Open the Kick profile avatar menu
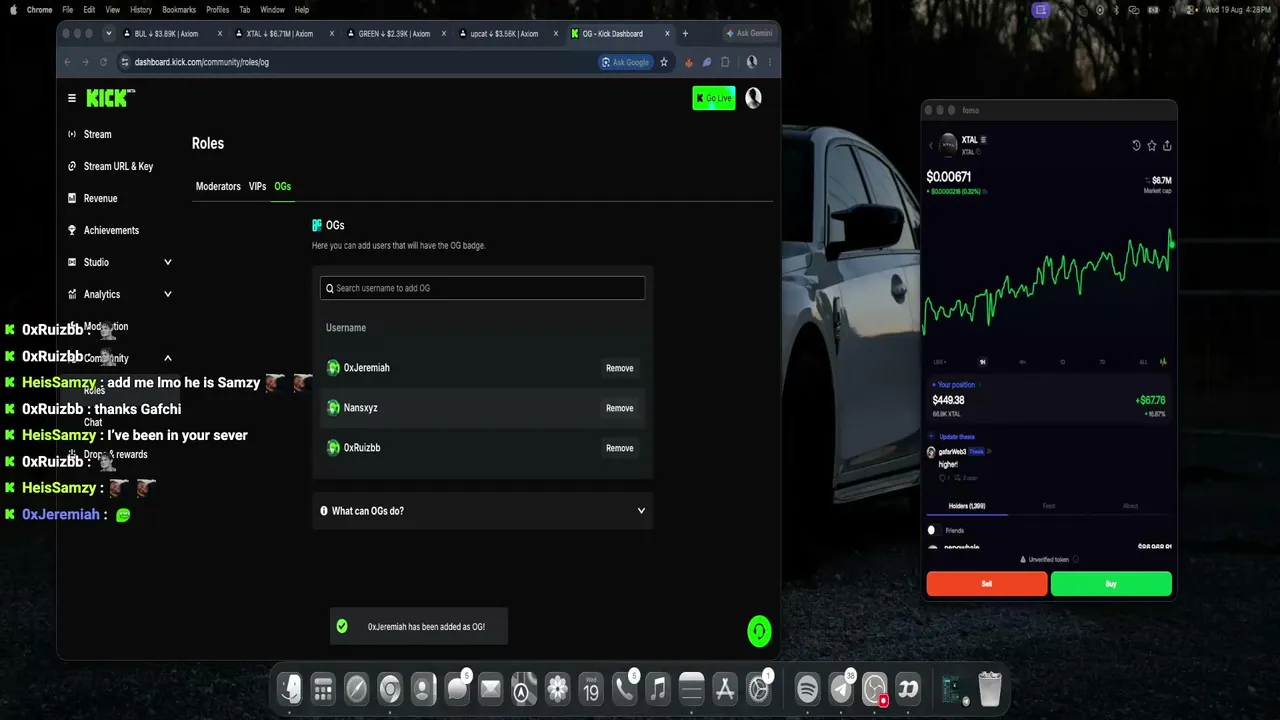Viewport: 1280px width, 720px height. point(753,97)
